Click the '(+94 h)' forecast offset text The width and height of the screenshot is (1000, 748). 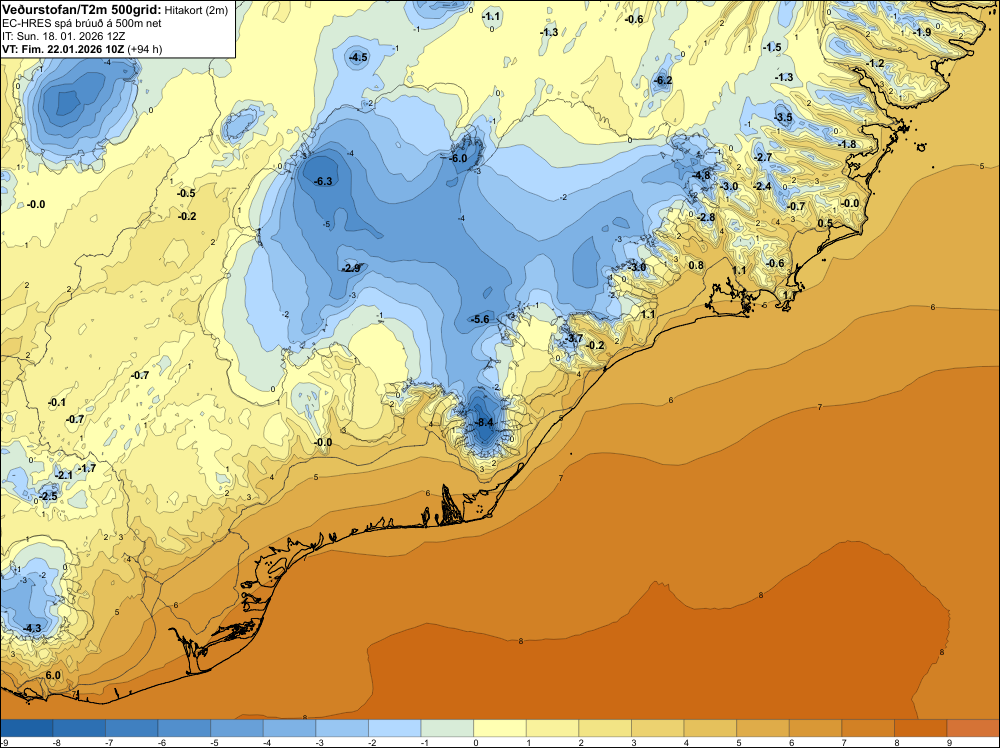[x=145, y=49]
